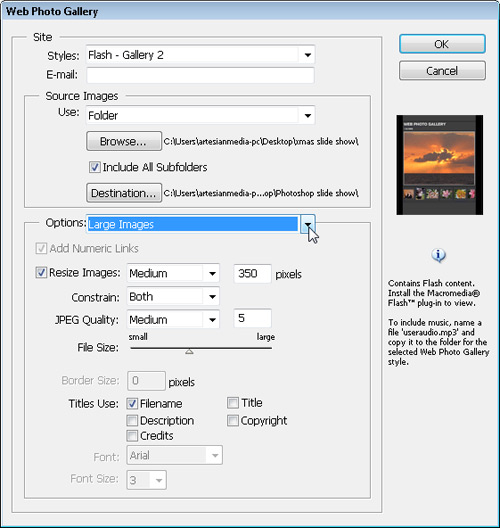Click the JPEG quality value field
Viewport: 500px width, 528px height.
[253, 318]
